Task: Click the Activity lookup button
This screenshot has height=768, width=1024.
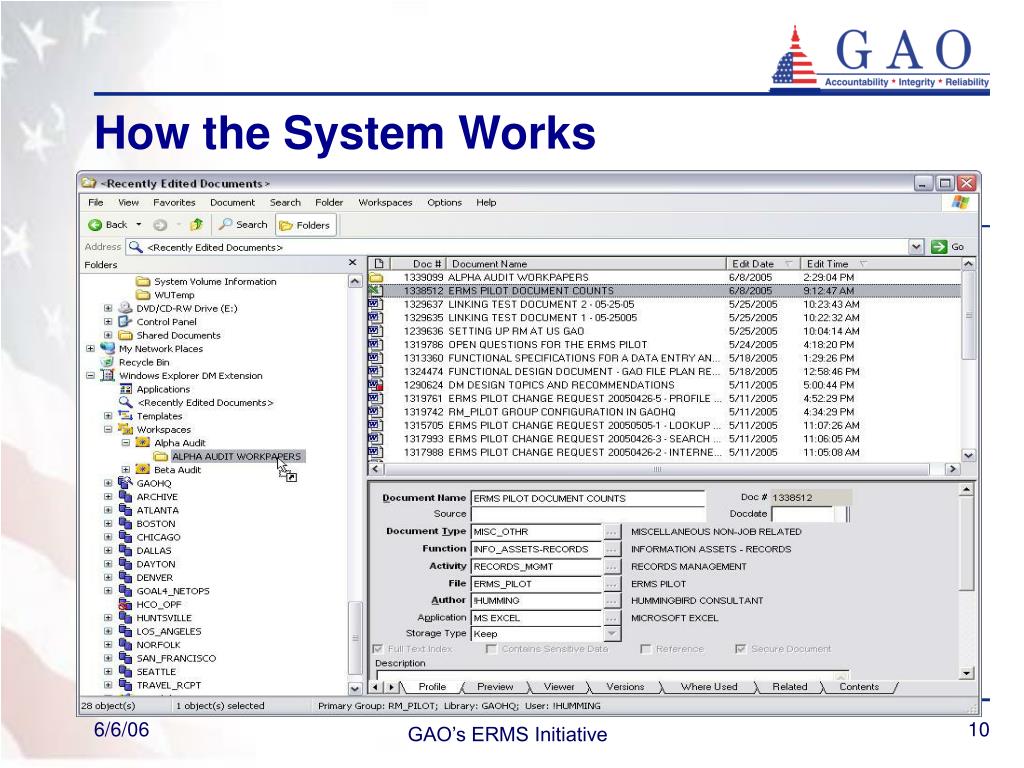Action: pos(611,567)
